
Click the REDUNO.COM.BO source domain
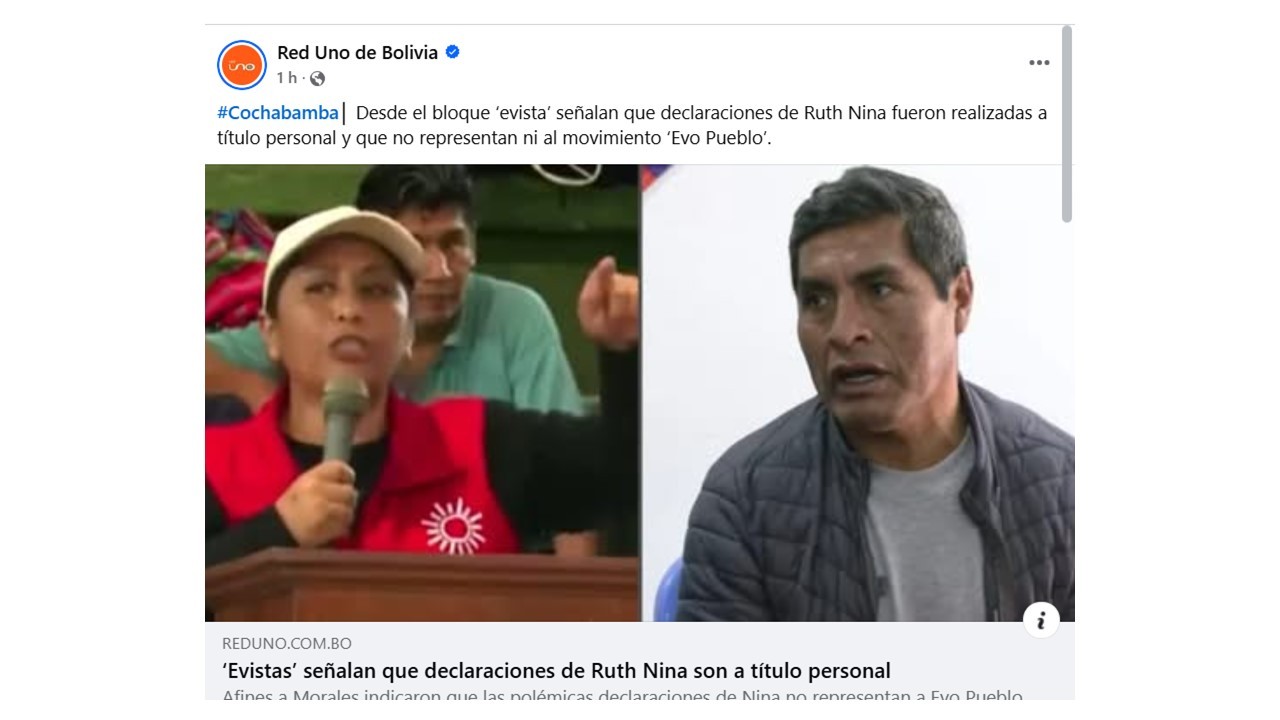pyautogui.click(x=287, y=644)
